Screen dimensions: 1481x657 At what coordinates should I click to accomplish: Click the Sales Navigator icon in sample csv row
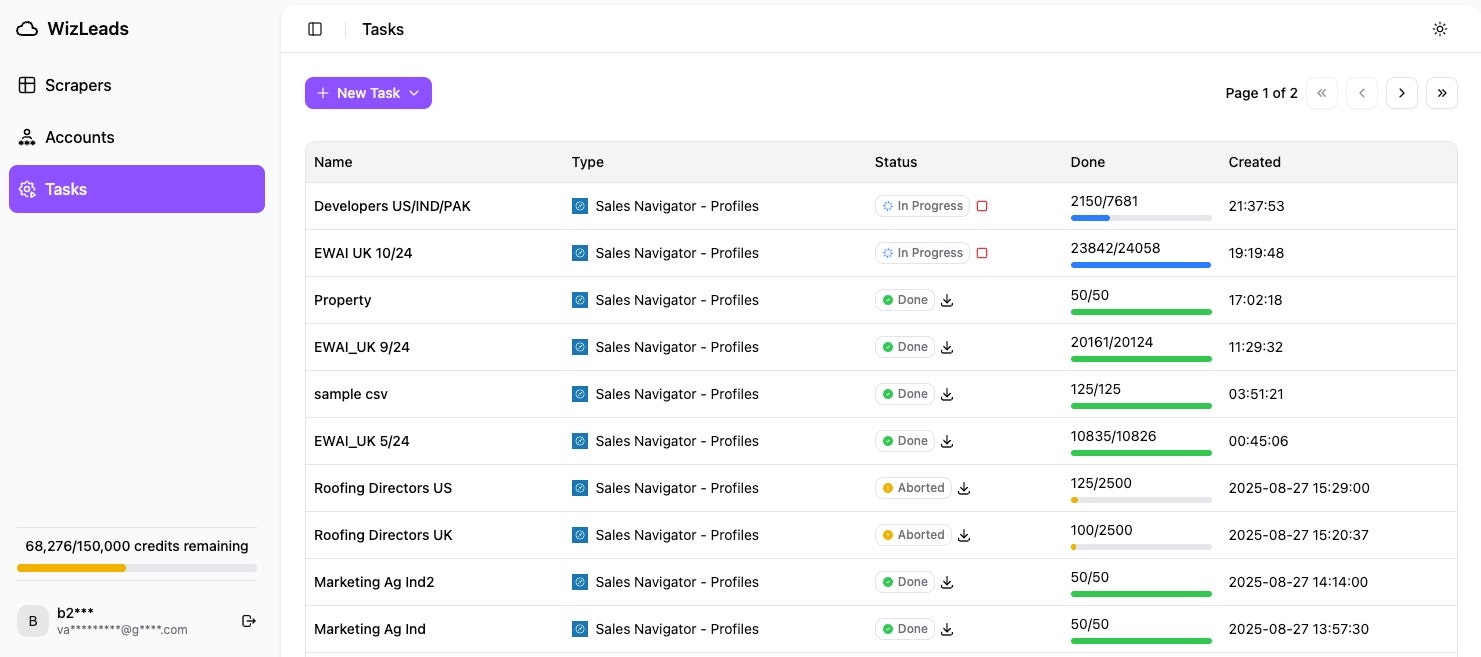coord(580,394)
